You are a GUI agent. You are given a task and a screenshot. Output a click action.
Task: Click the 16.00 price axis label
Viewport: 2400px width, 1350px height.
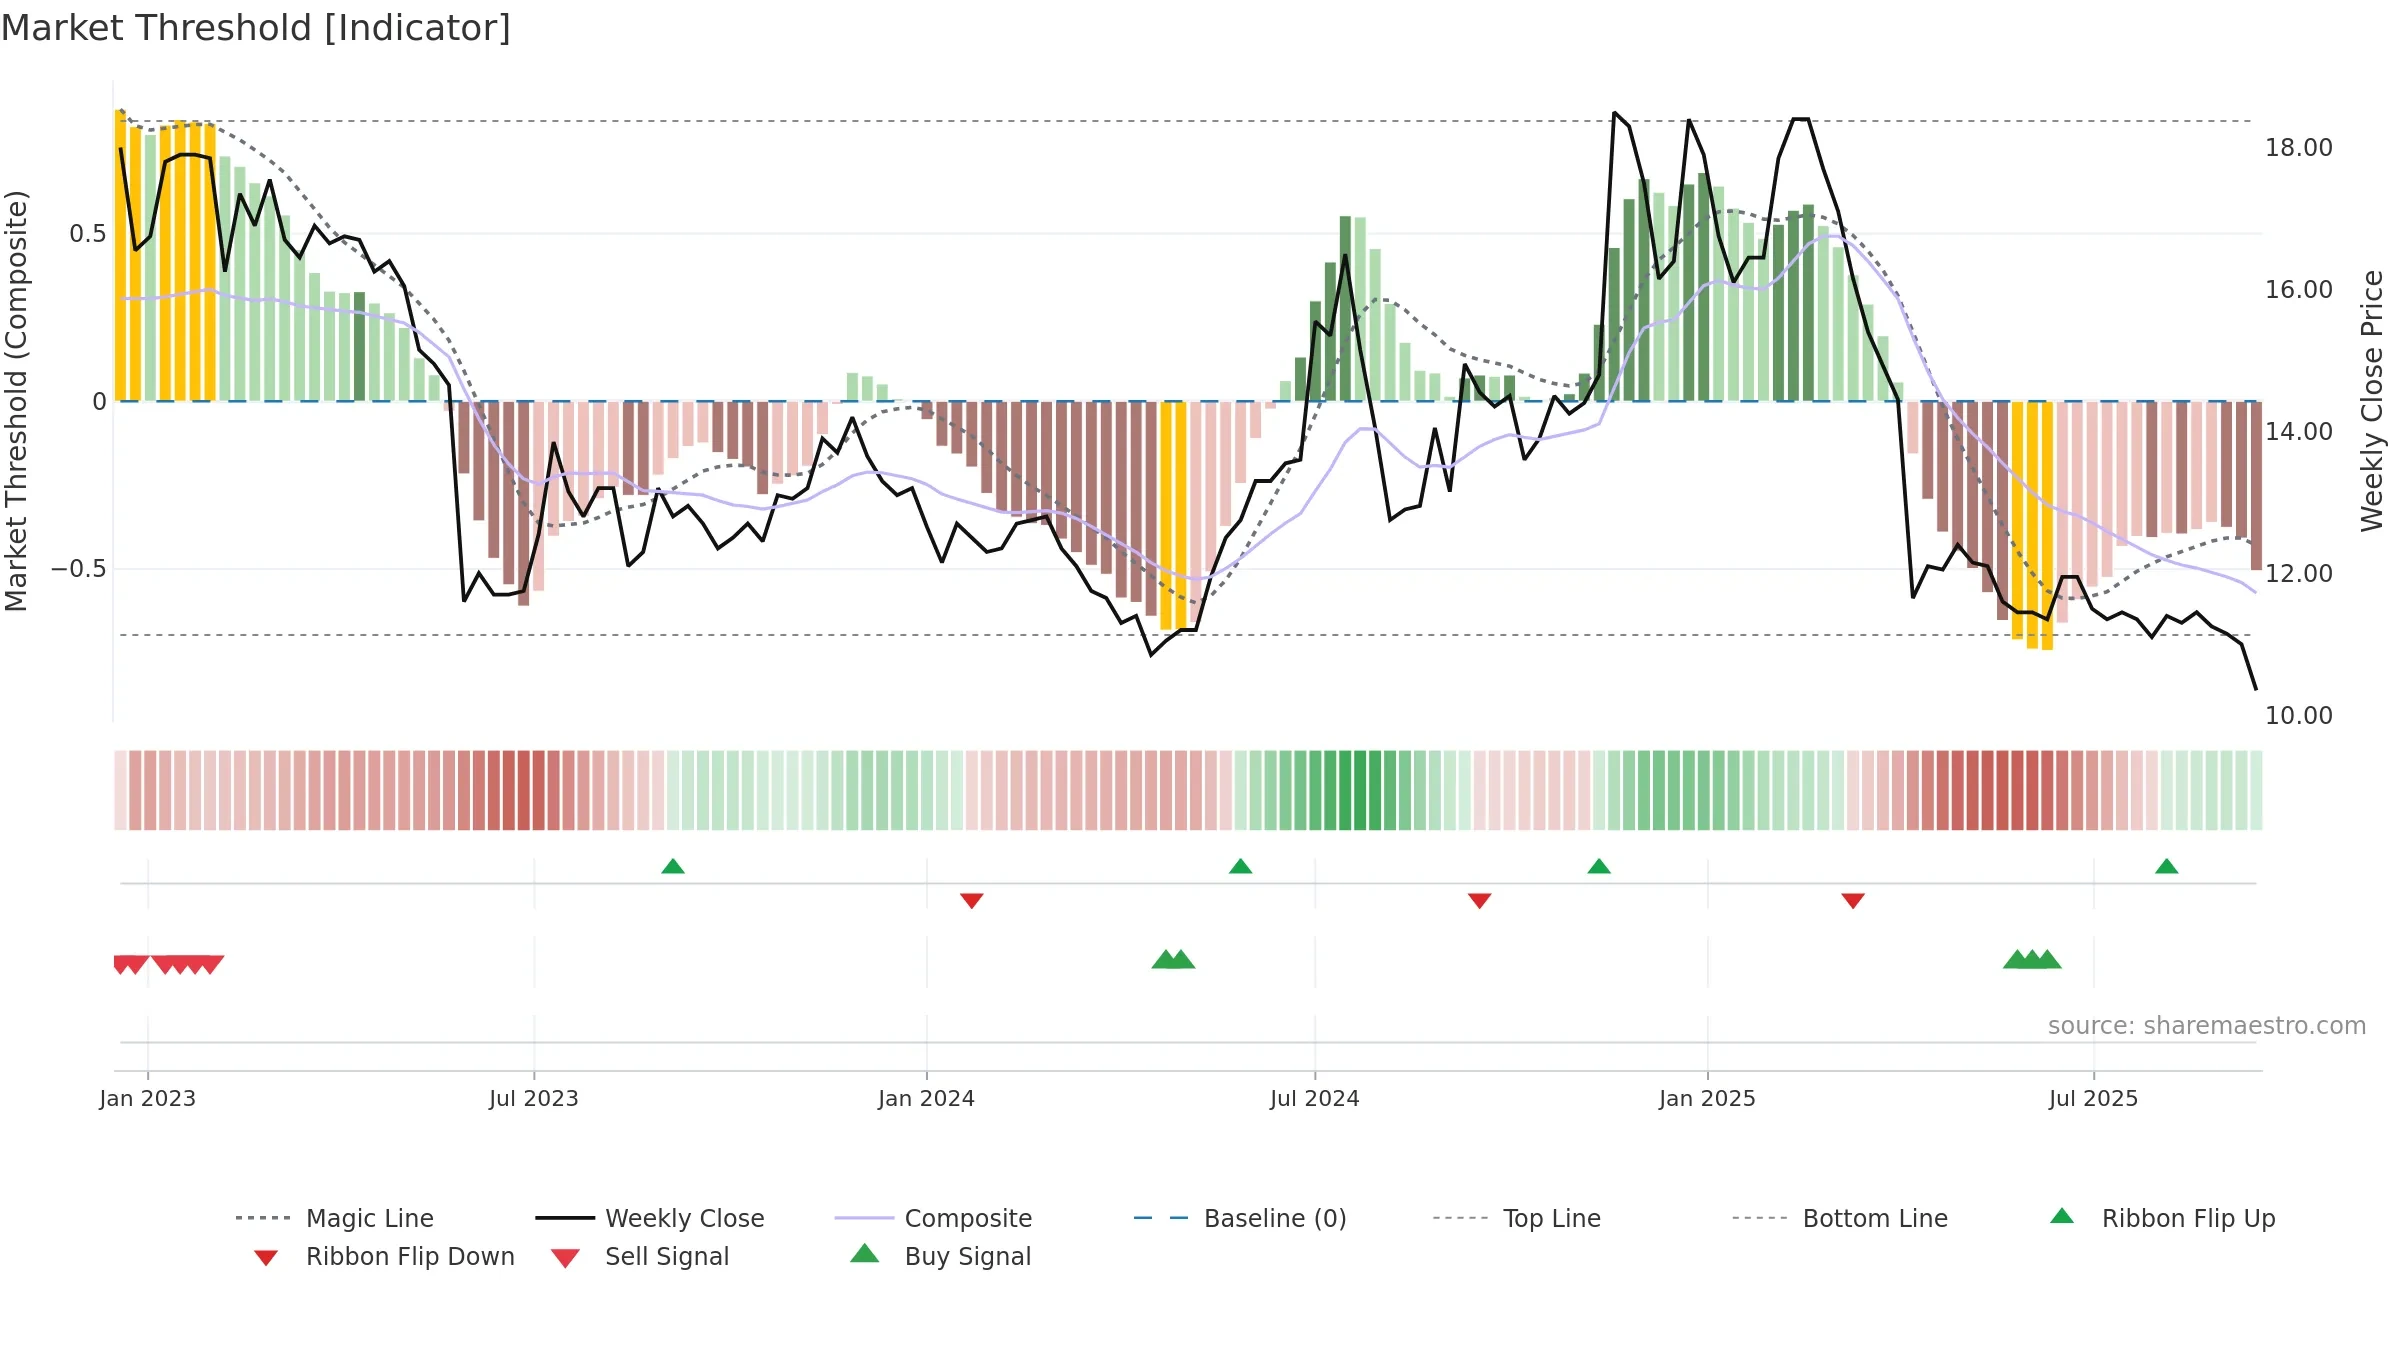(x=2299, y=290)
